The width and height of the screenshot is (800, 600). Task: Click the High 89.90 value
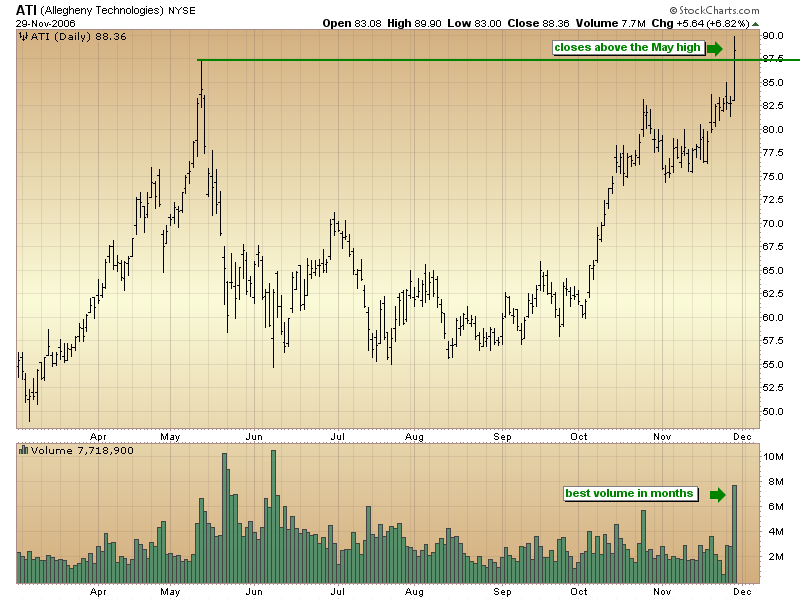(414, 23)
